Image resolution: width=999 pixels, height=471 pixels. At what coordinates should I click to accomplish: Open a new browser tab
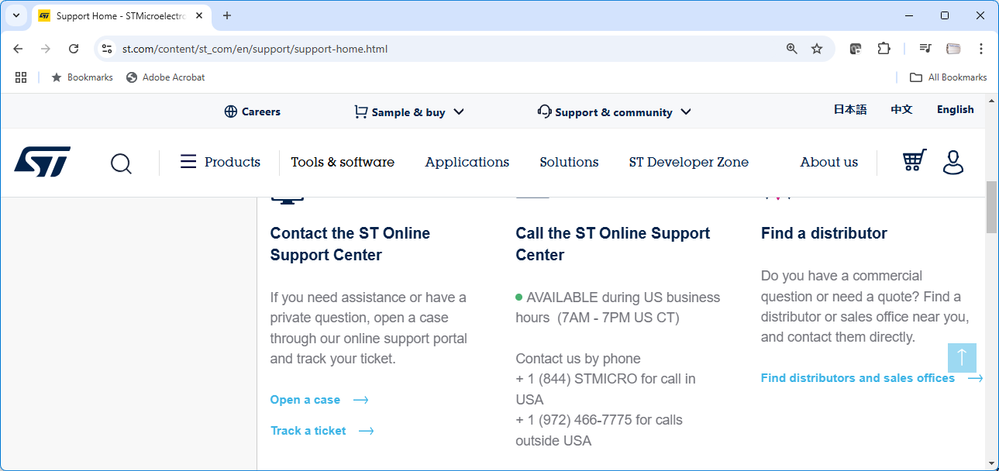(227, 15)
